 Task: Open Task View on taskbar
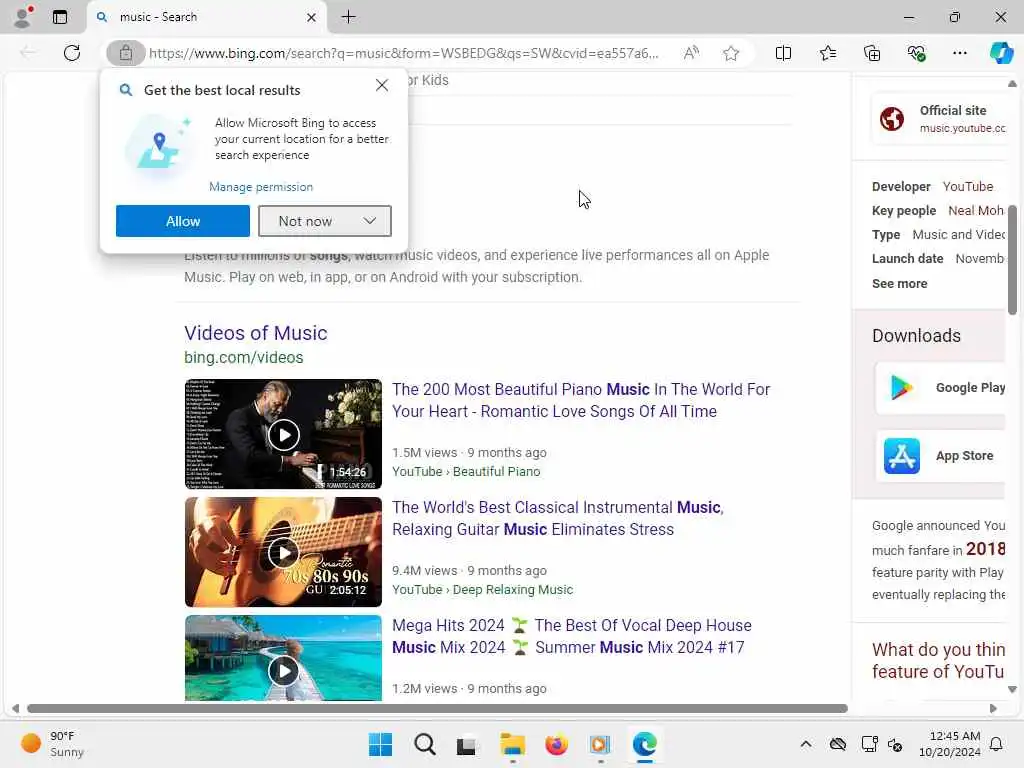coord(466,745)
